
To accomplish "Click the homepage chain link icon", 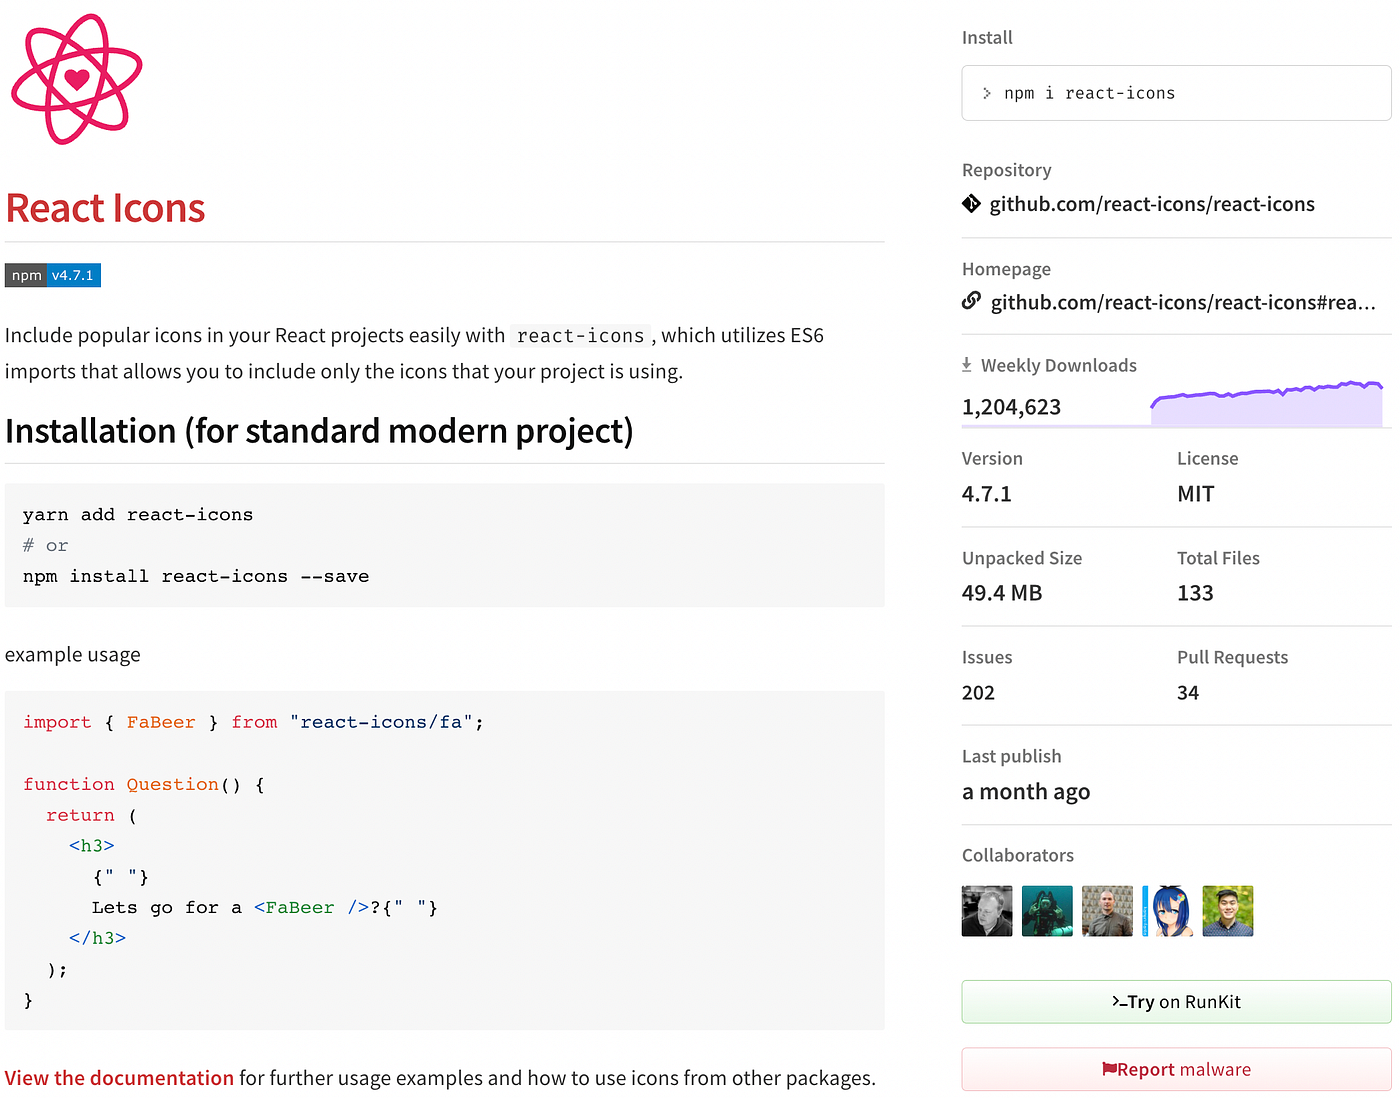I will 971,301.
